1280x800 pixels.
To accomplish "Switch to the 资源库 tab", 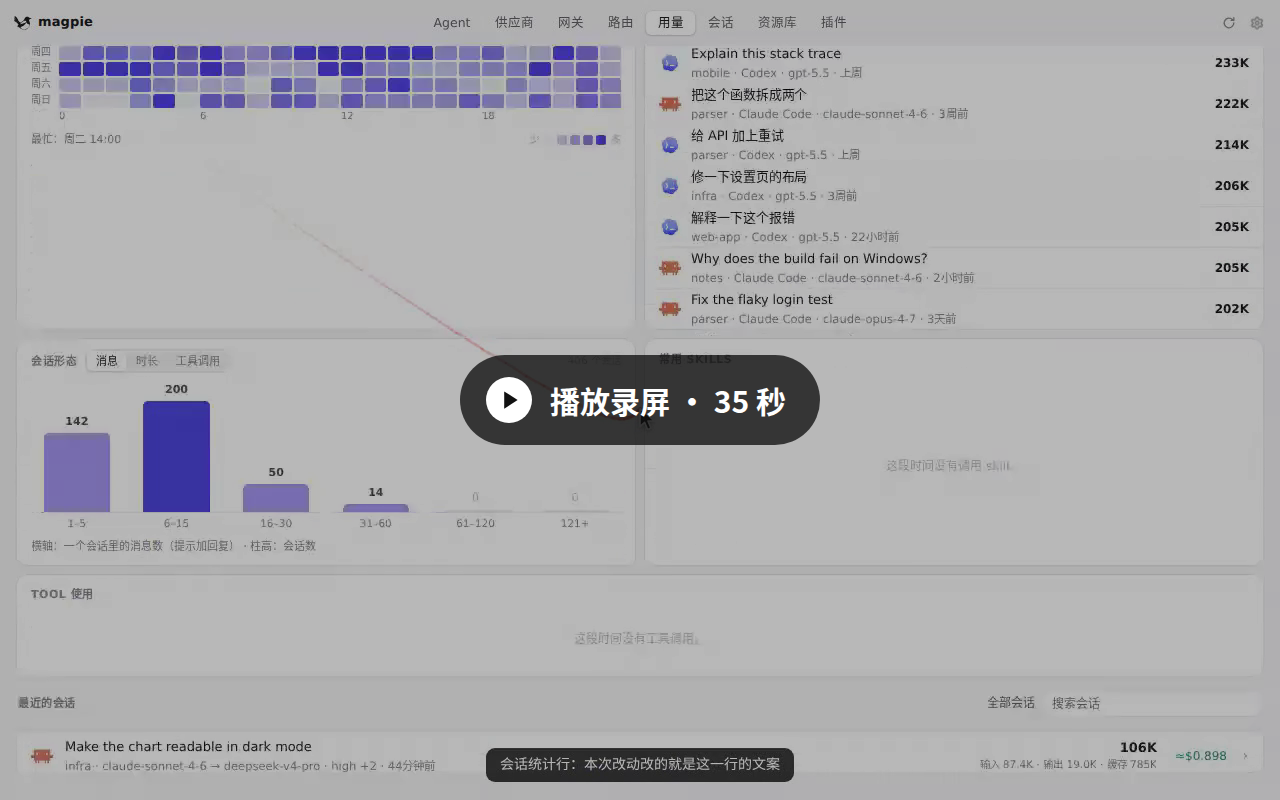I will 777,22.
